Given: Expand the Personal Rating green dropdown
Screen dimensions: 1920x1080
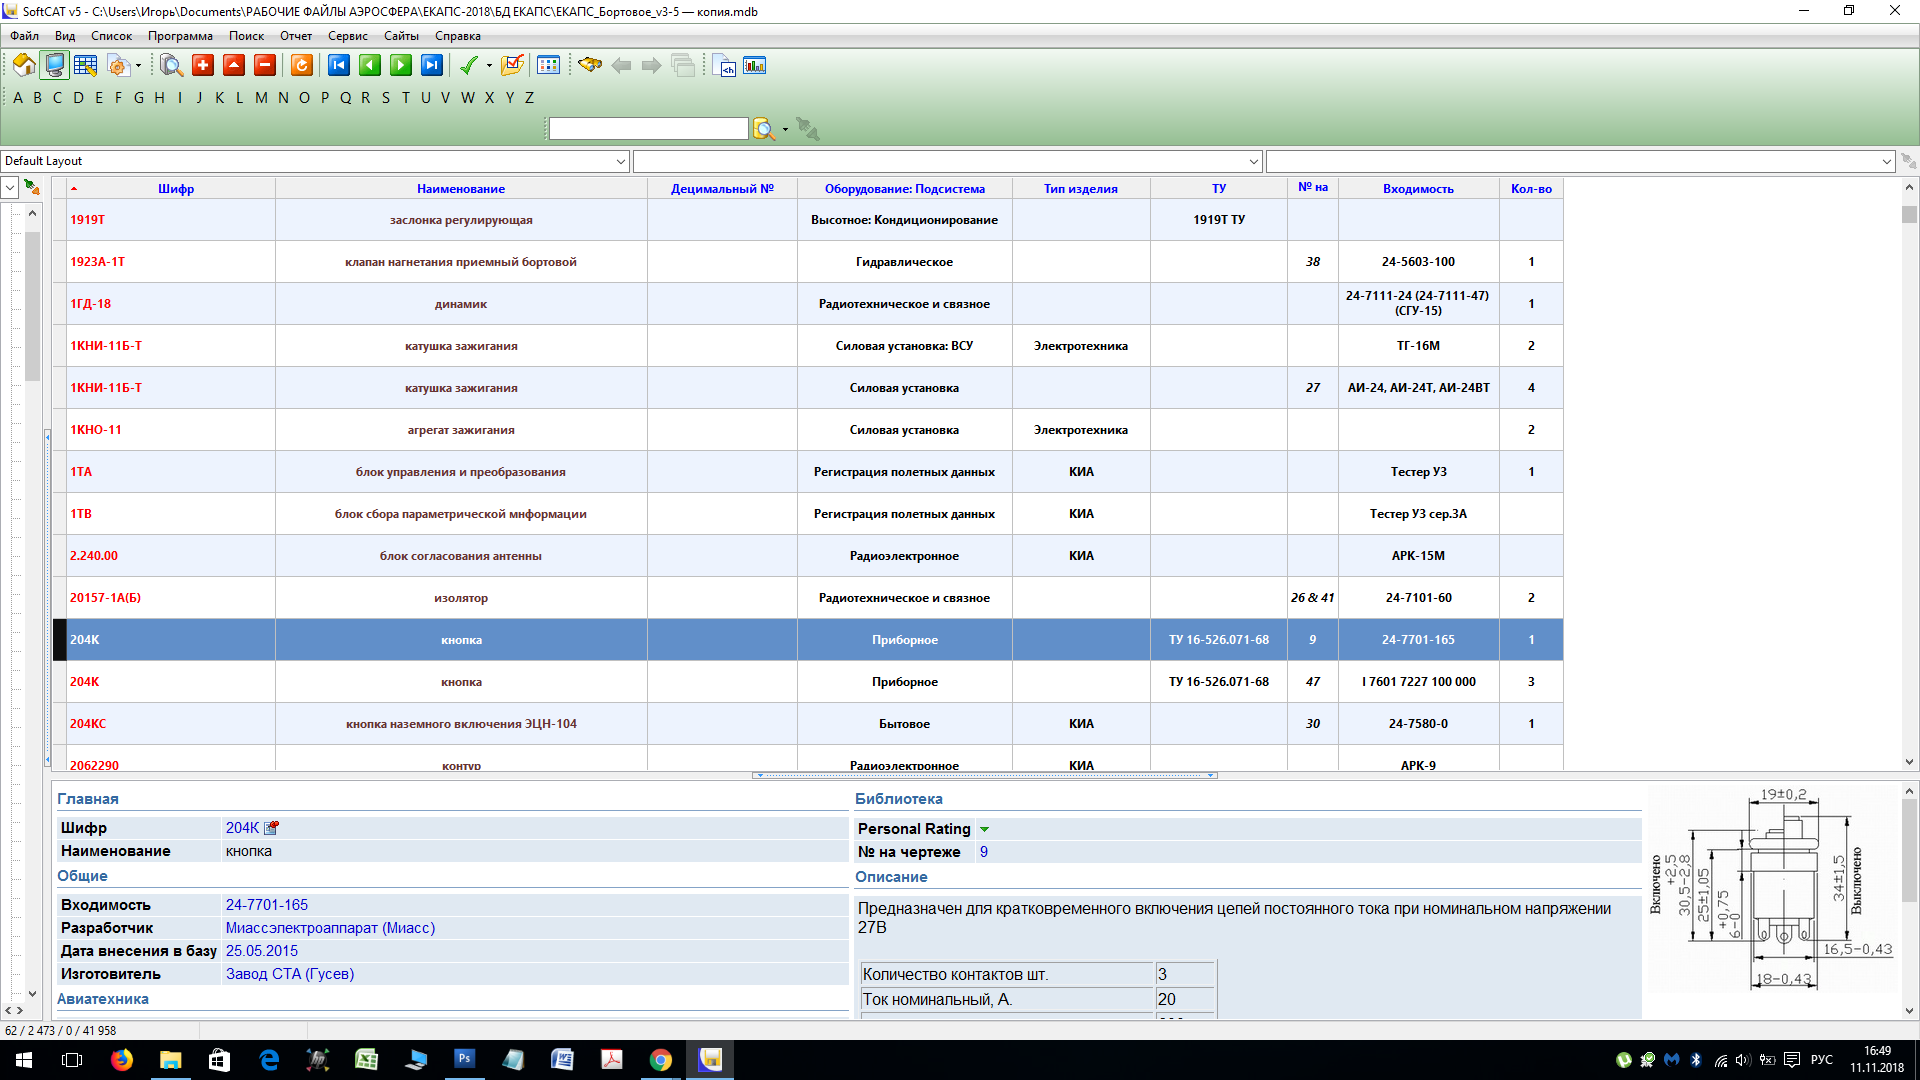Looking at the screenshot, I should click(985, 829).
